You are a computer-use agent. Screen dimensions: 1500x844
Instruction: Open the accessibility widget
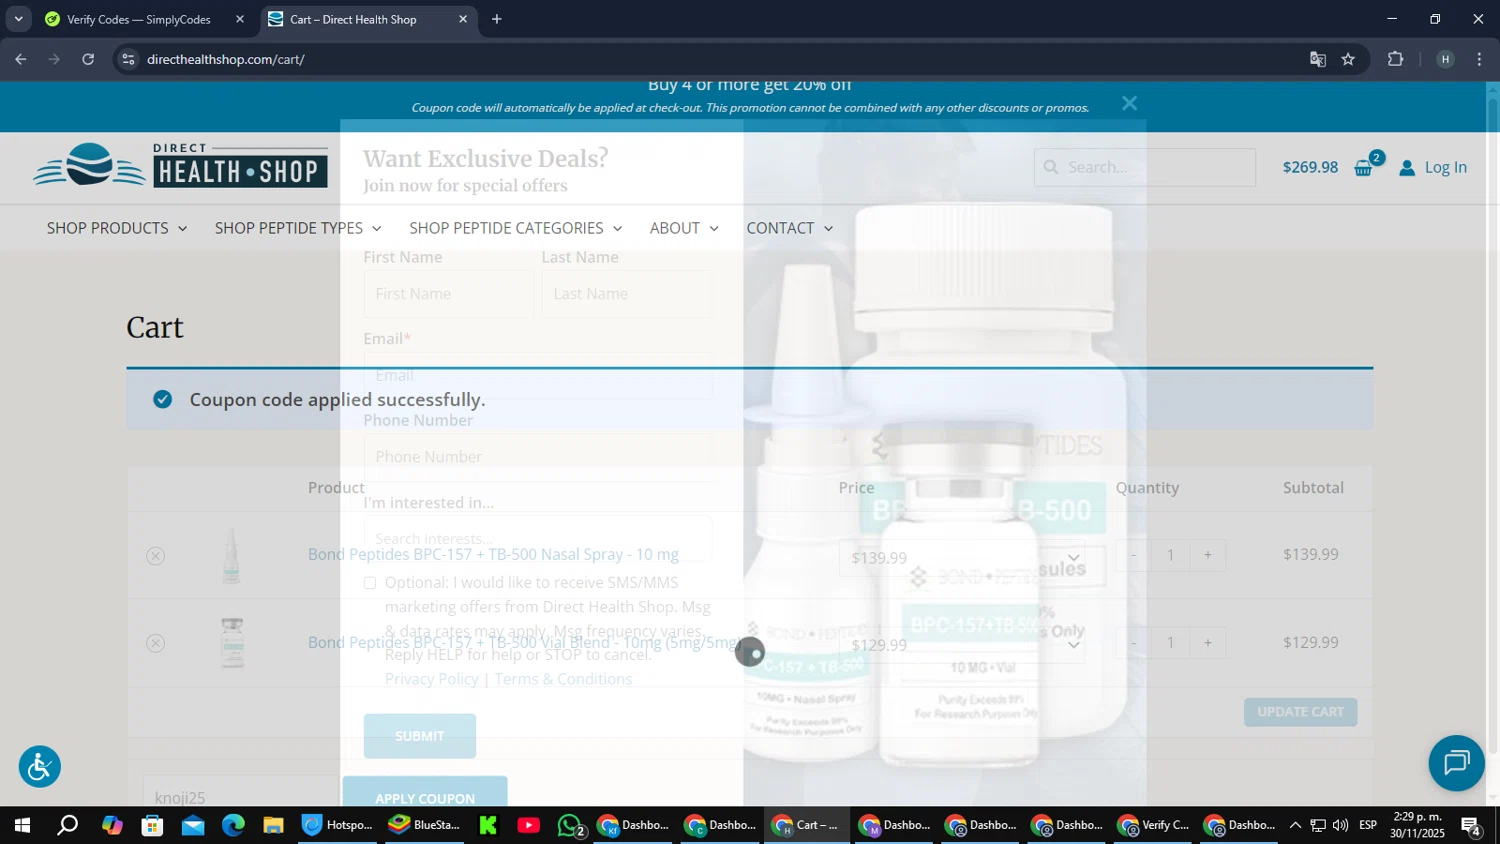pos(40,767)
